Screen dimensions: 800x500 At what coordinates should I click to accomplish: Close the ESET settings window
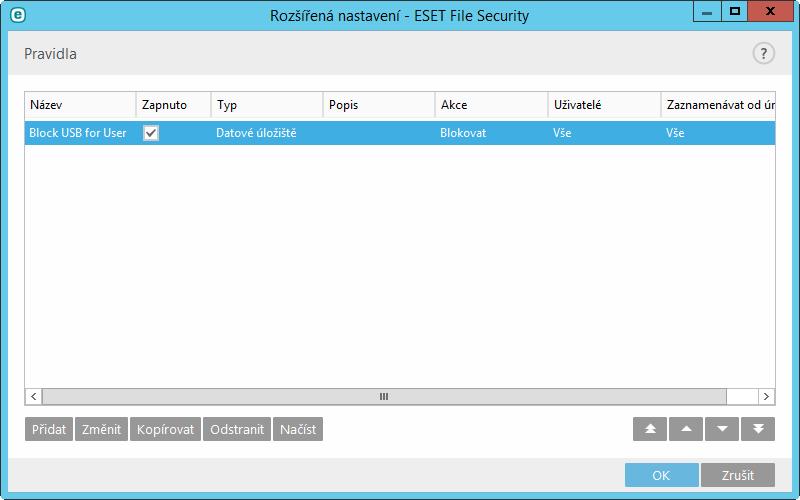pos(770,12)
